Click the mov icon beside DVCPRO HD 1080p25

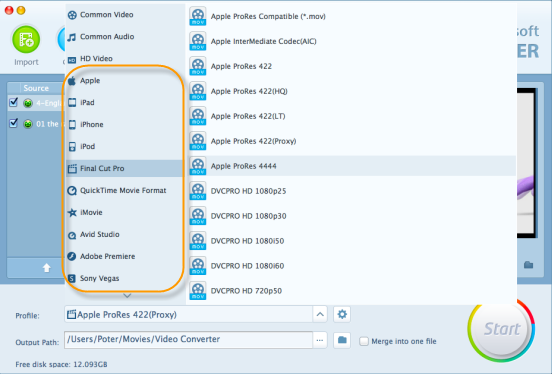pyautogui.click(x=197, y=191)
